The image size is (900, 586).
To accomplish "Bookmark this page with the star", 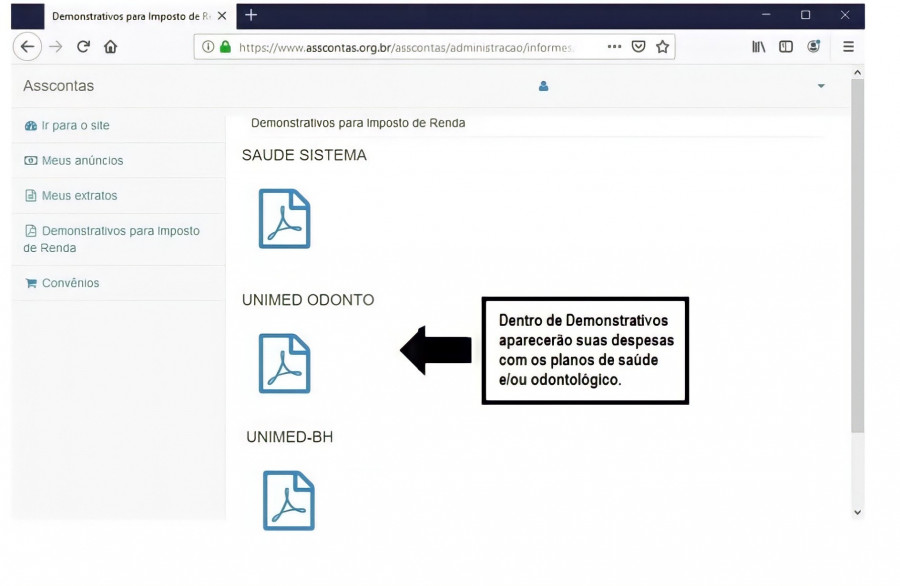I will pyautogui.click(x=662, y=46).
